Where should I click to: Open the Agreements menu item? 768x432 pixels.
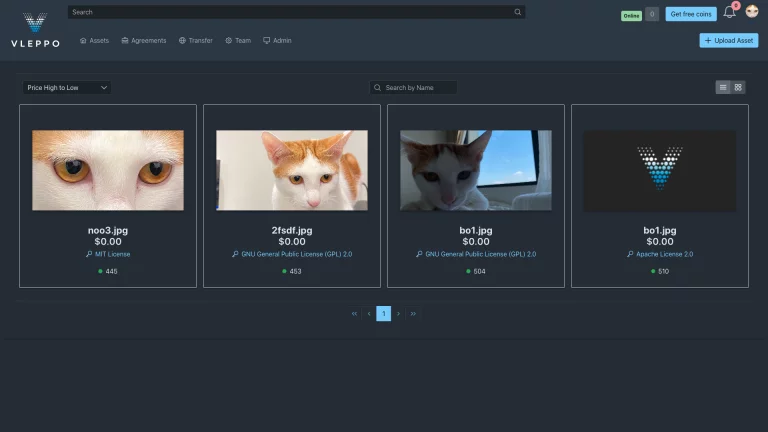point(144,41)
